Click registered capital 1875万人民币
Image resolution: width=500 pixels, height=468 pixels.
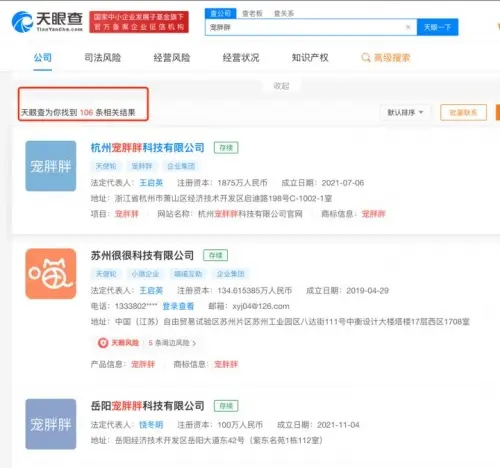click(x=242, y=183)
